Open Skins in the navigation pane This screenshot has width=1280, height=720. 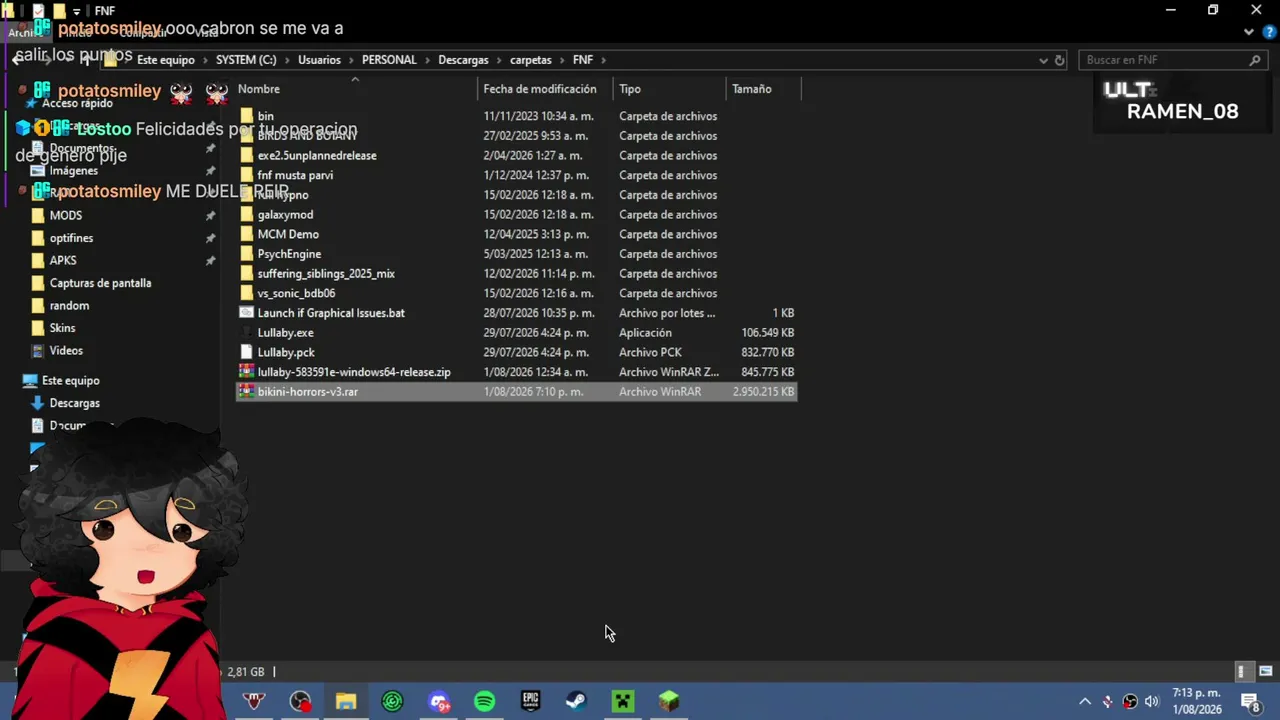point(62,328)
